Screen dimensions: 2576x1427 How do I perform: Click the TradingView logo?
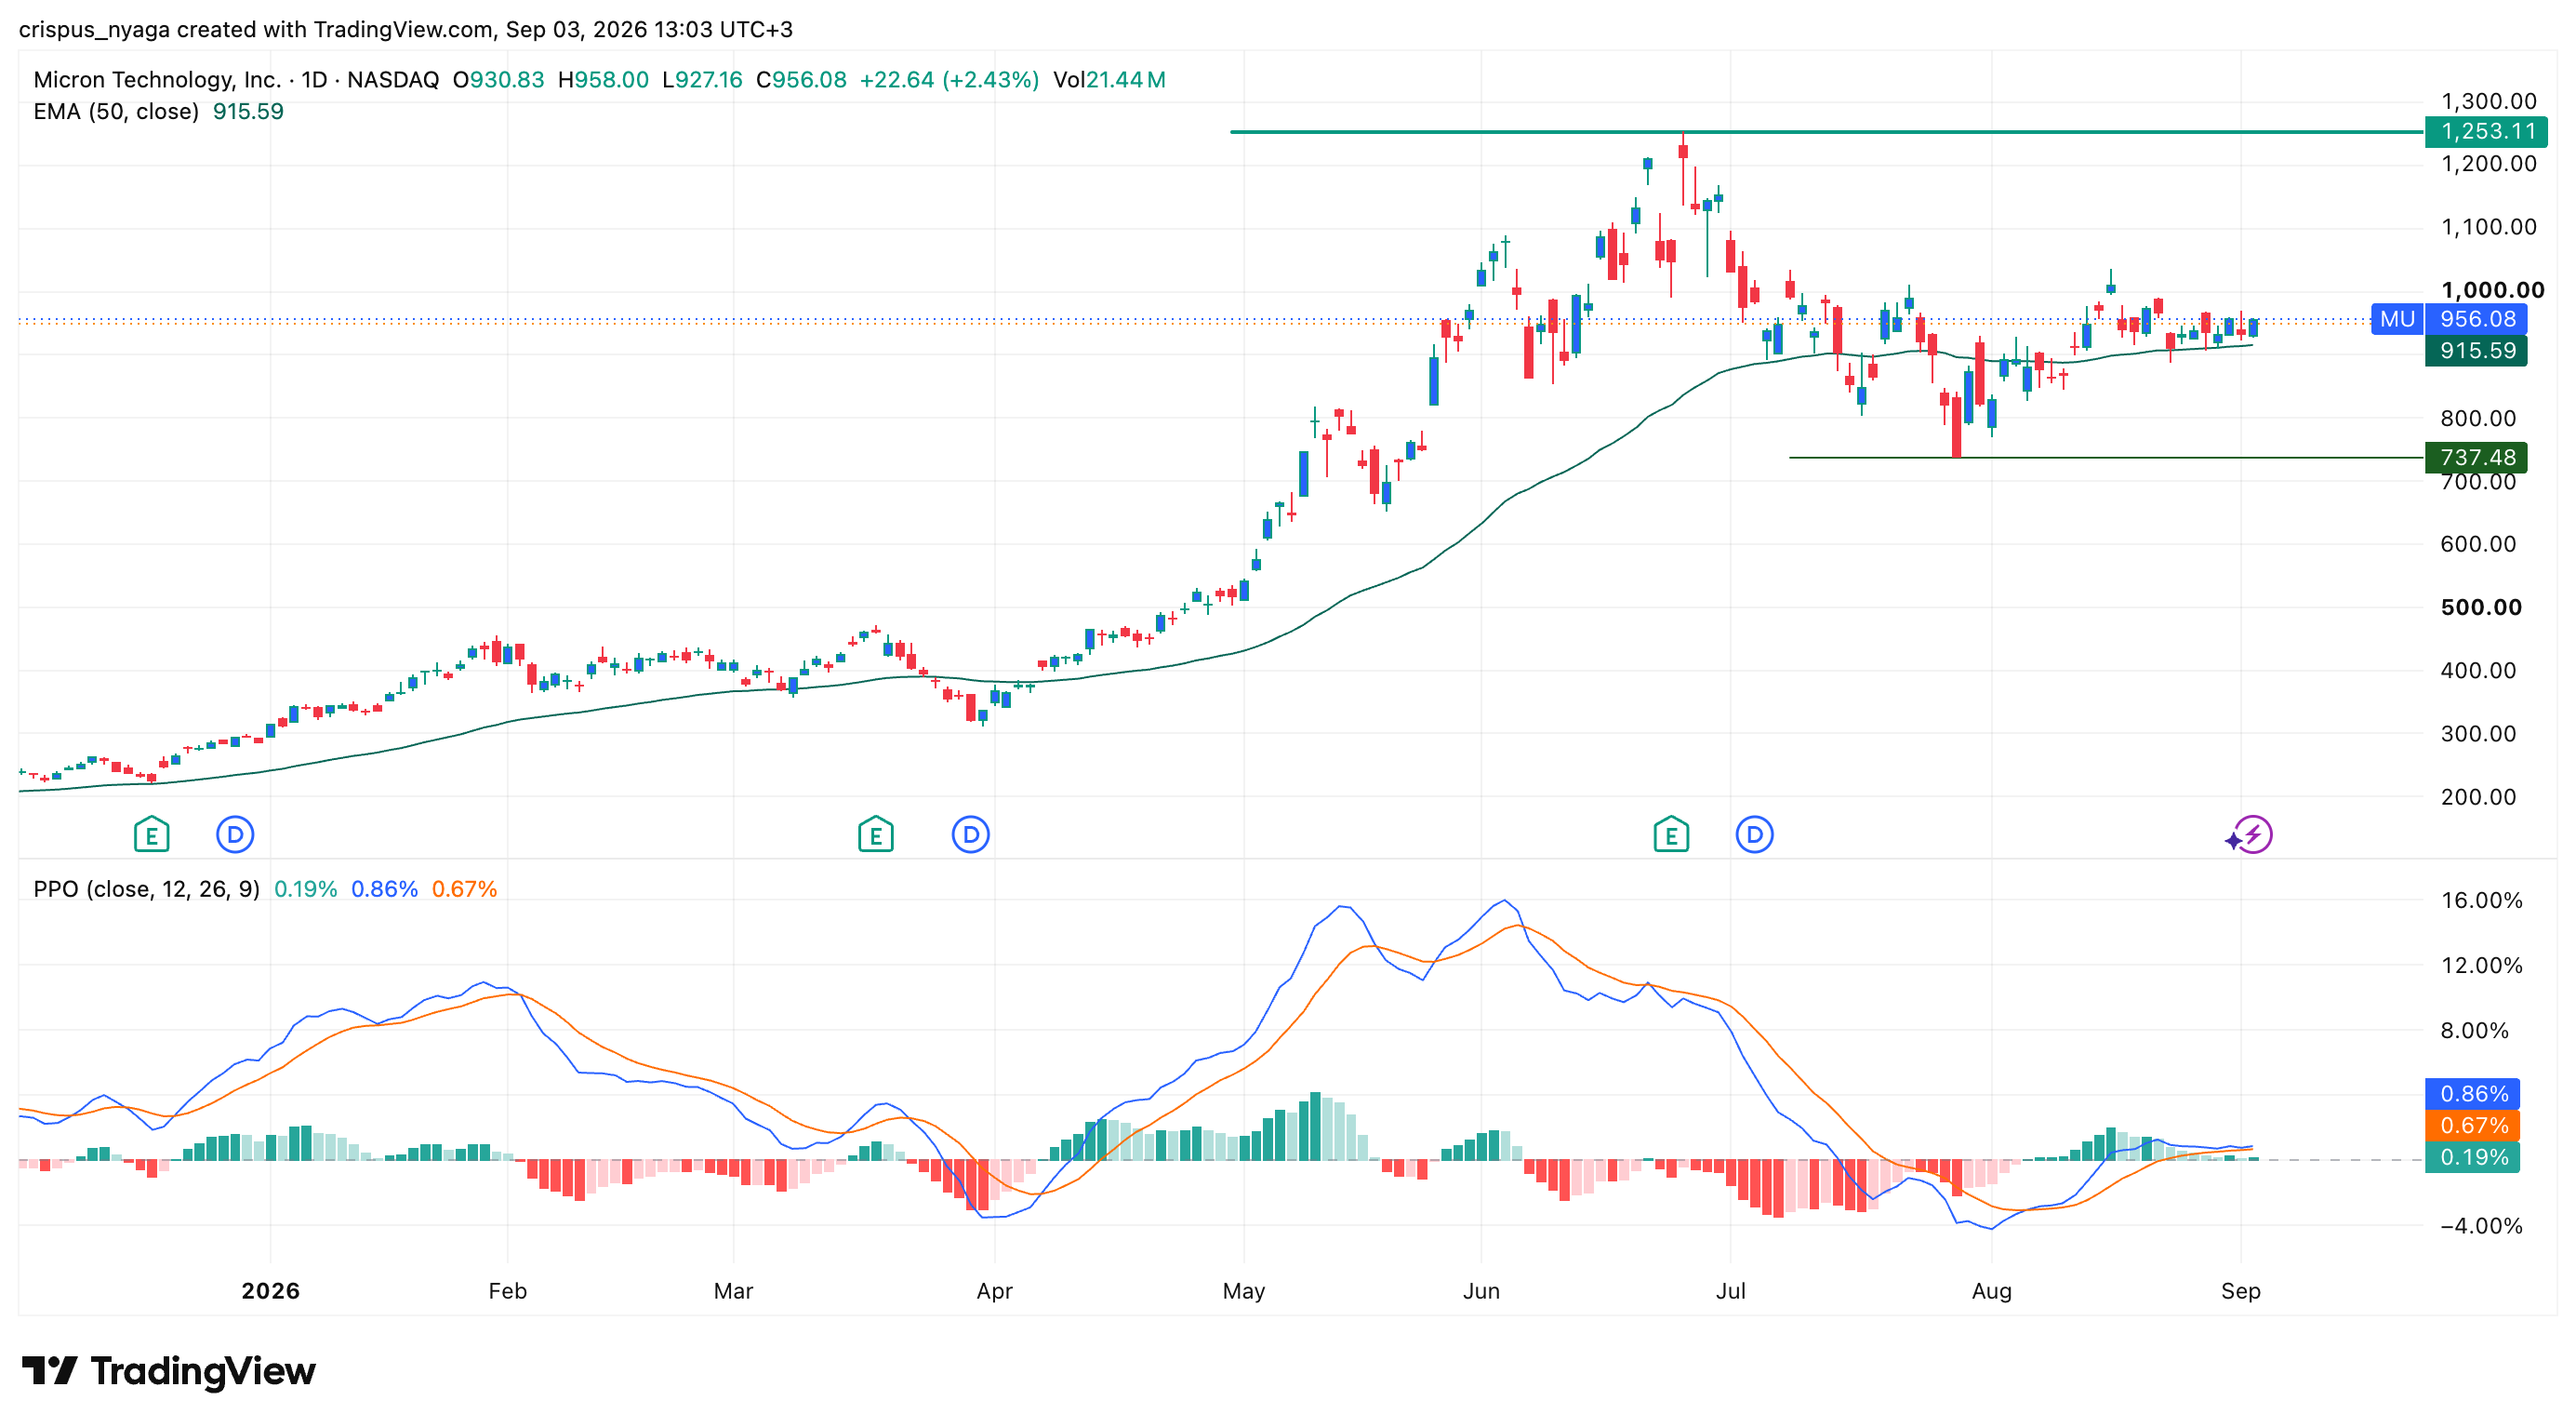tap(168, 1370)
